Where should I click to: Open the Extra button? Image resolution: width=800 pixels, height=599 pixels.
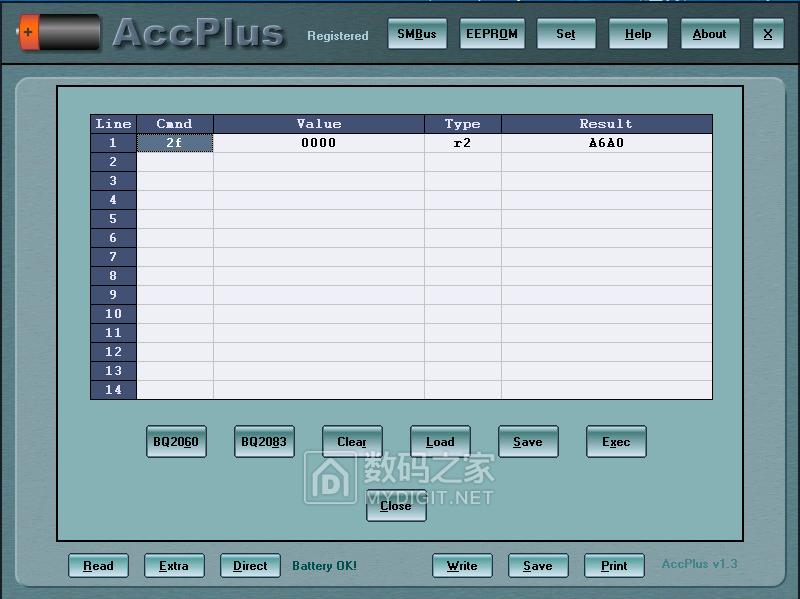[x=174, y=566]
